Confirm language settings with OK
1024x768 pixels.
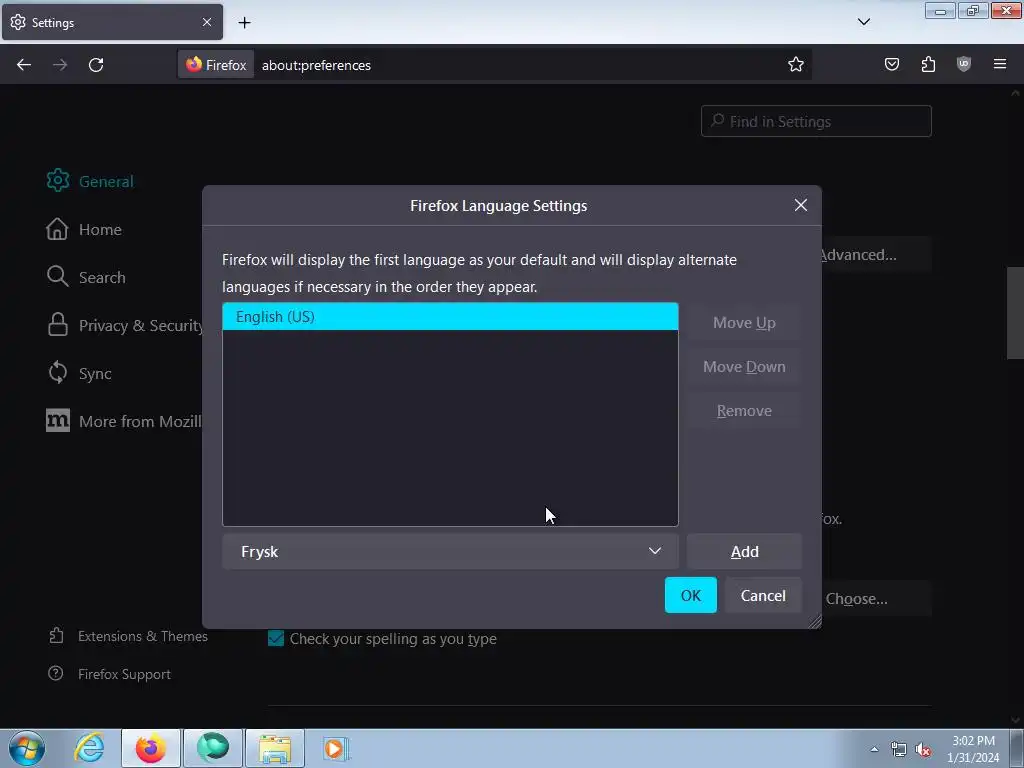[x=690, y=595]
